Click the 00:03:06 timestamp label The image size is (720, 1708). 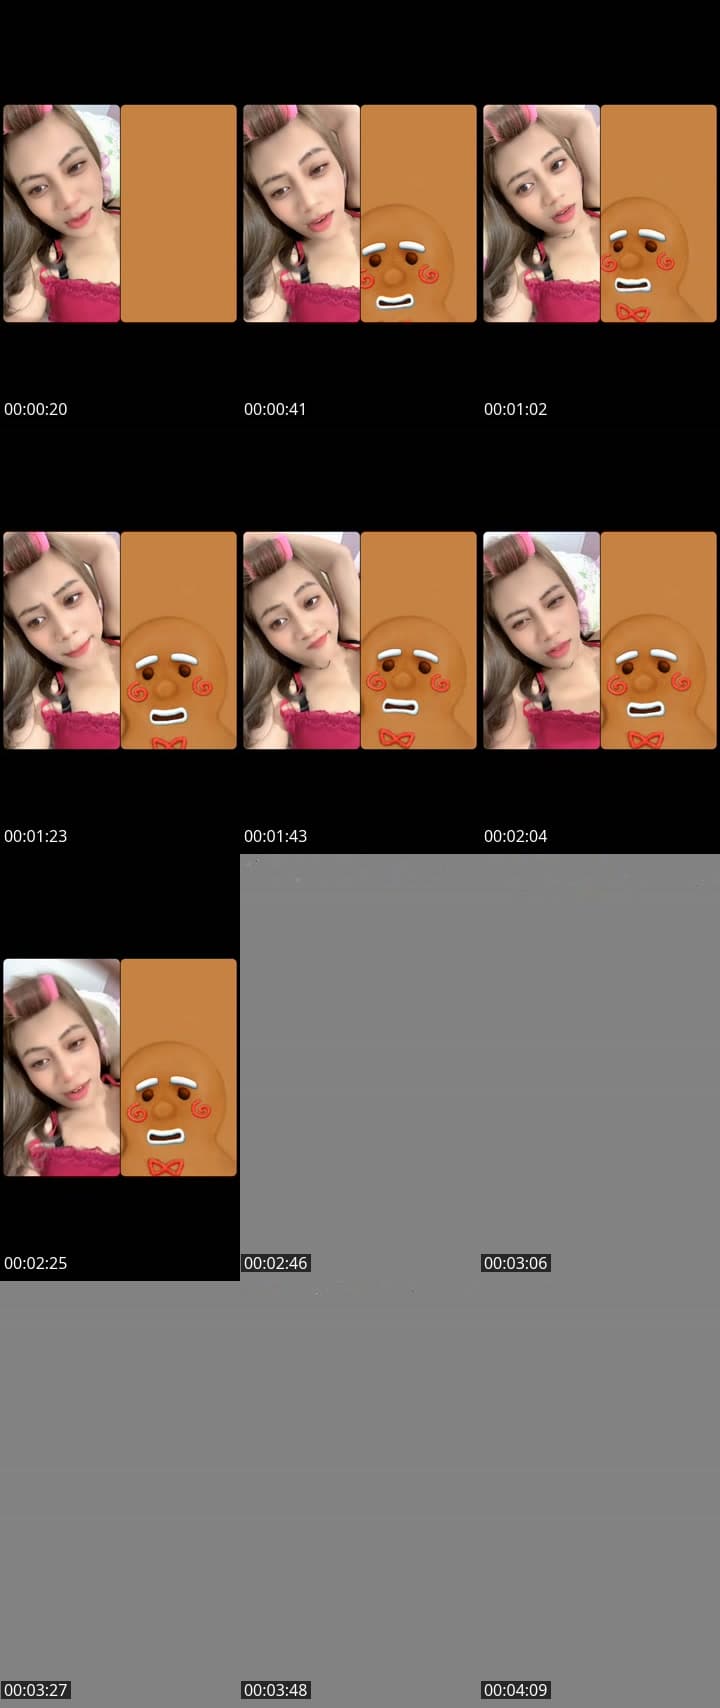coord(516,1263)
